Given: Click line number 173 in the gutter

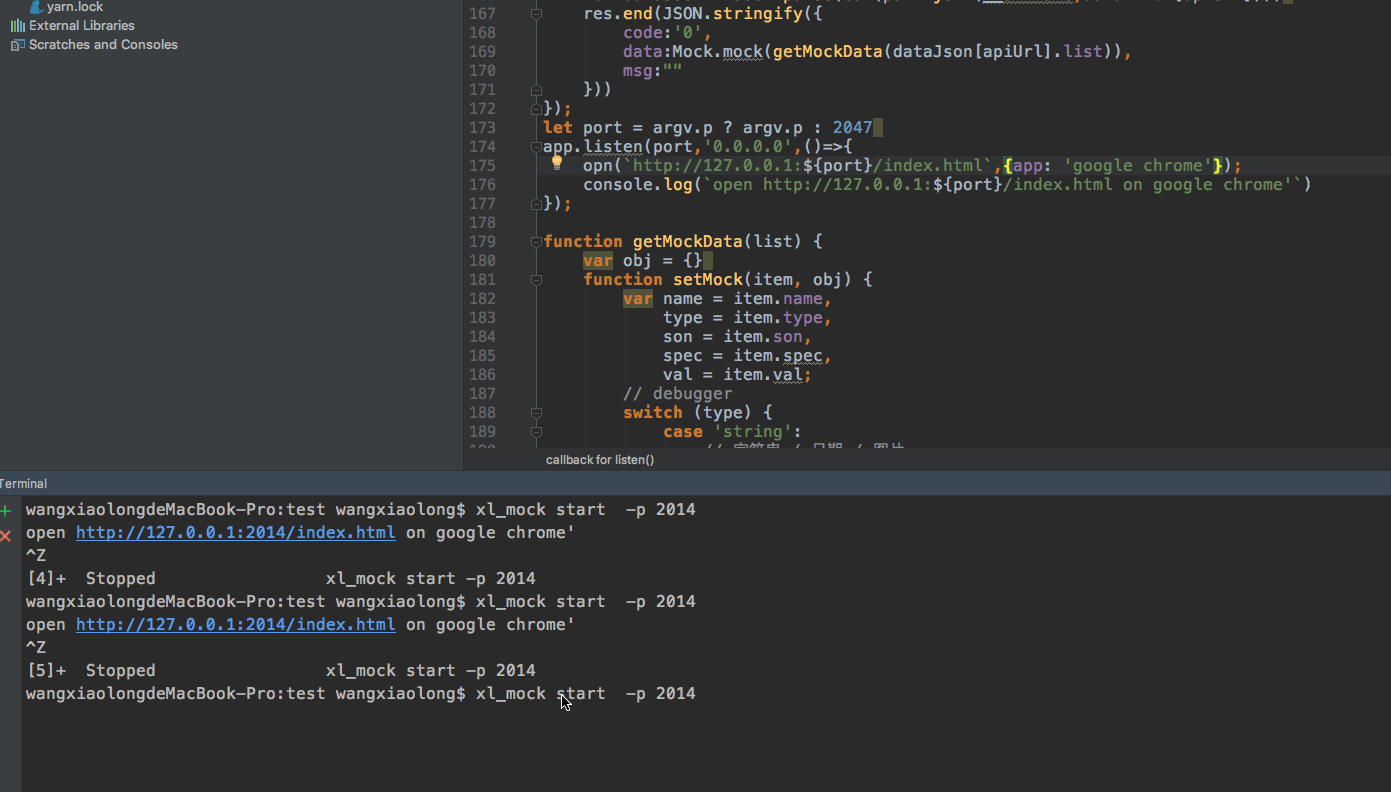Looking at the screenshot, I should point(482,128).
